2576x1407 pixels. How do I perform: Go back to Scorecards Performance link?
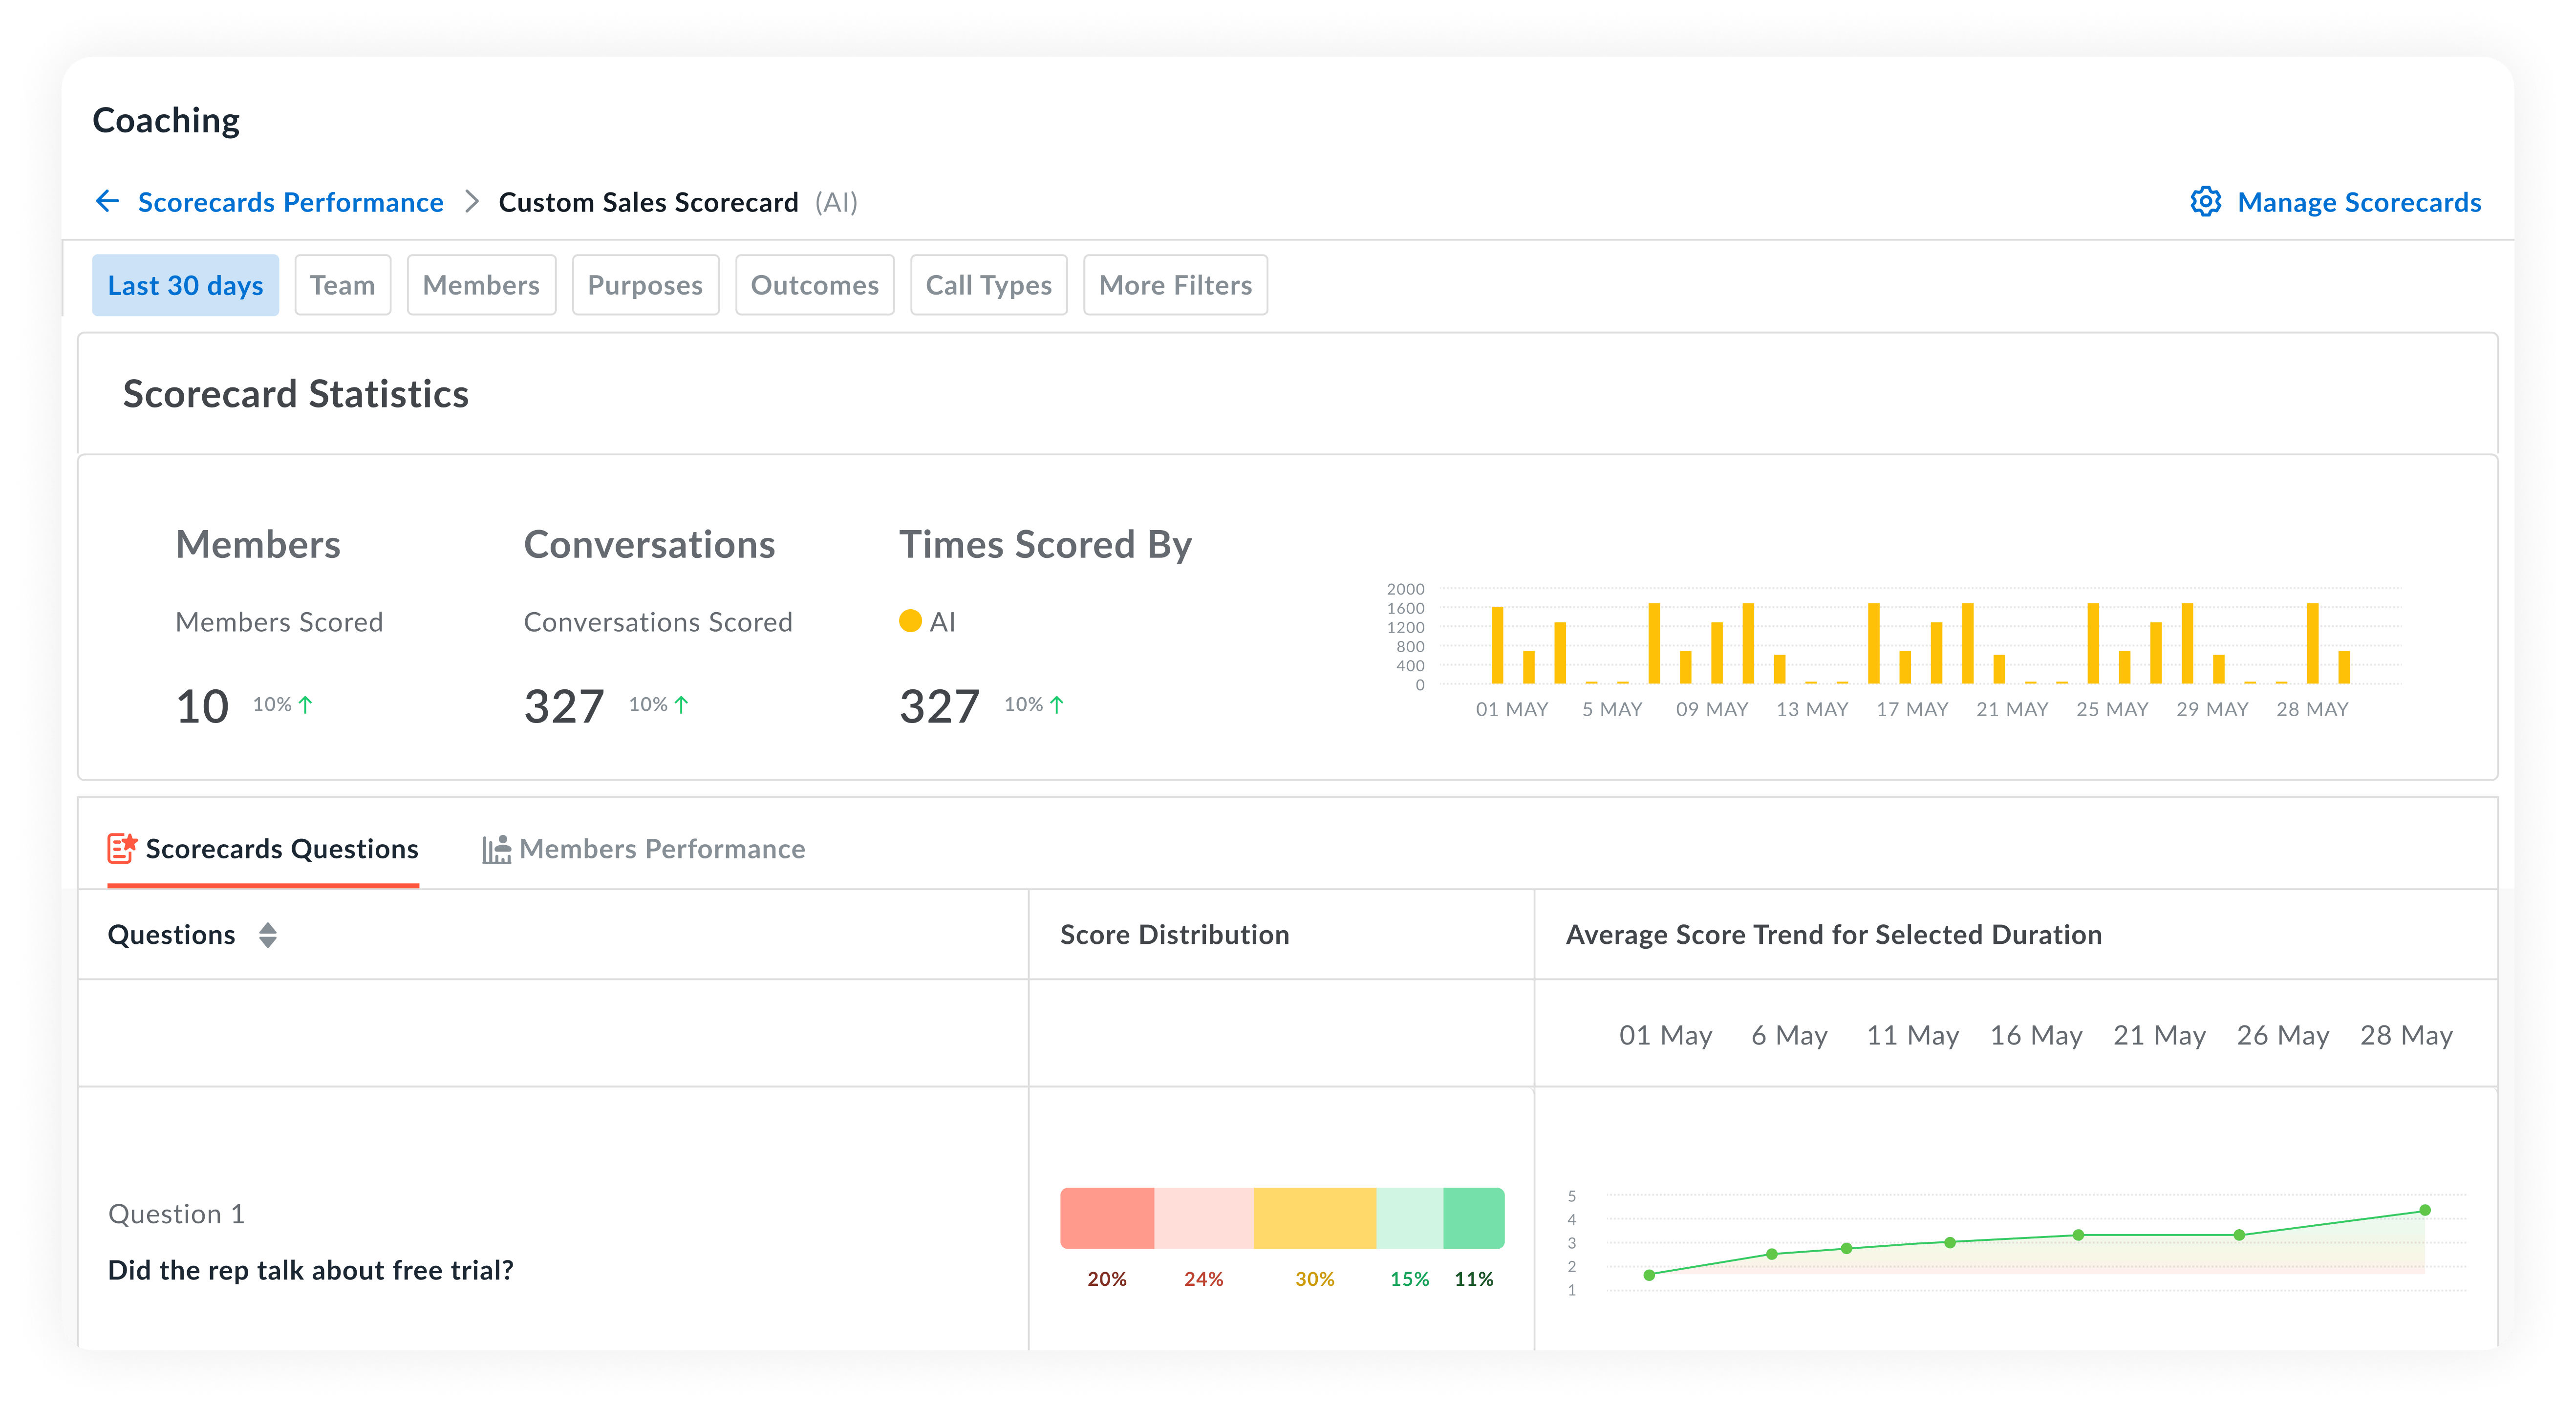pos(290,202)
